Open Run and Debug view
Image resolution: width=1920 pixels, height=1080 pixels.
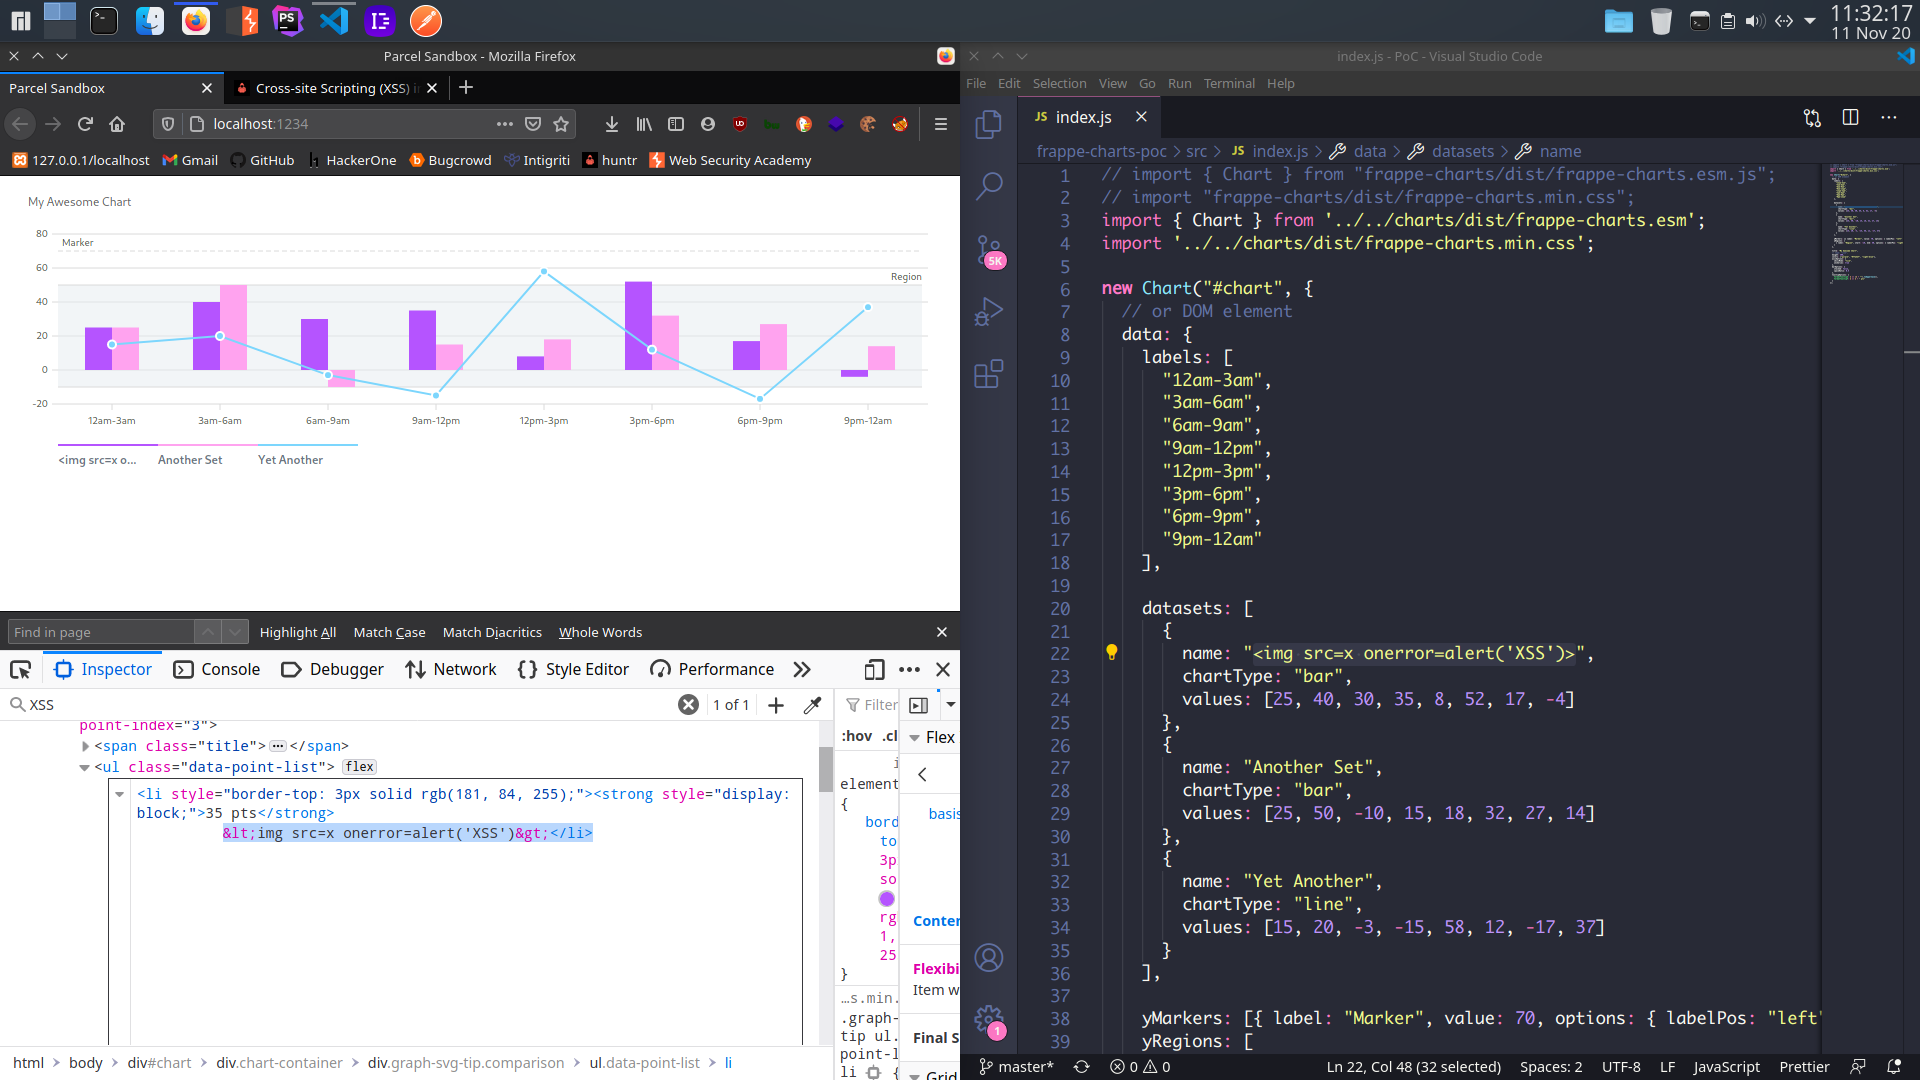point(988,312)
